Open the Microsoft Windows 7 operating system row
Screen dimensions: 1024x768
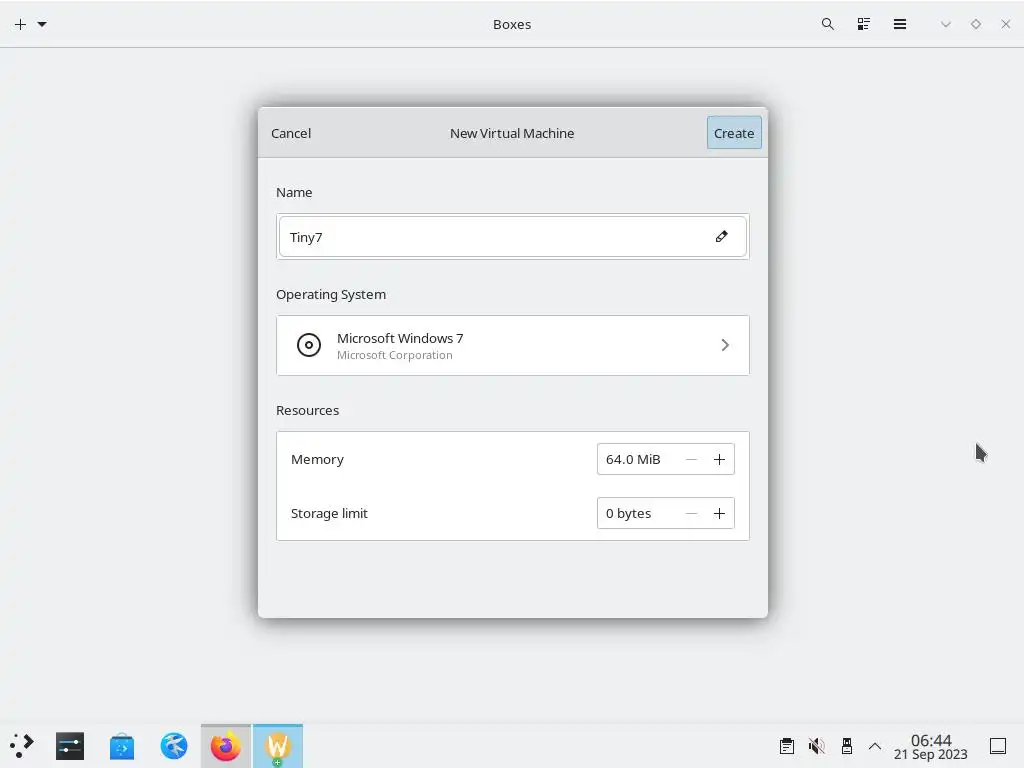click(513, 345)
